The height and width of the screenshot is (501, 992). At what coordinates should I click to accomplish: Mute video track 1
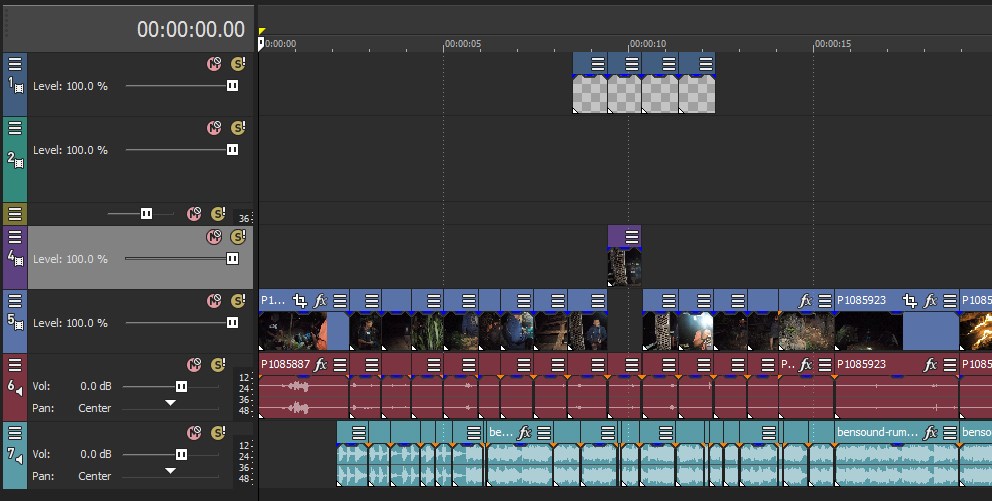213,64
